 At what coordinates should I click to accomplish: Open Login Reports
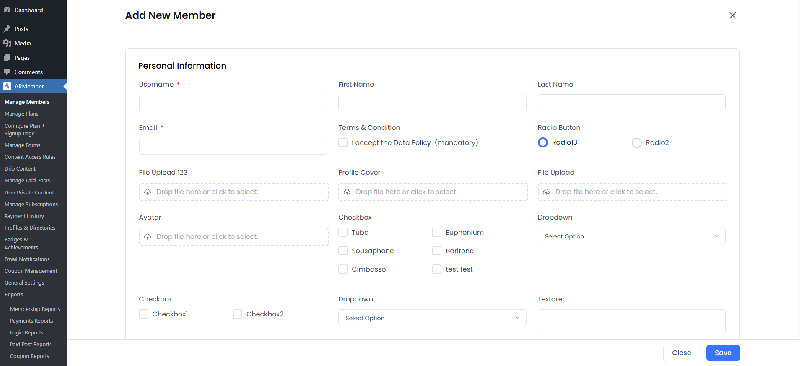point(26,333)
